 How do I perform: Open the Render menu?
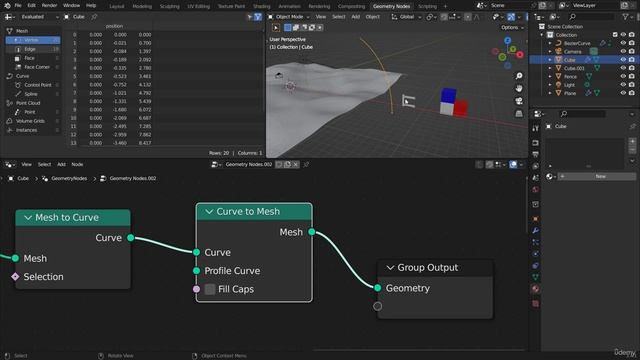pos(49,5)
